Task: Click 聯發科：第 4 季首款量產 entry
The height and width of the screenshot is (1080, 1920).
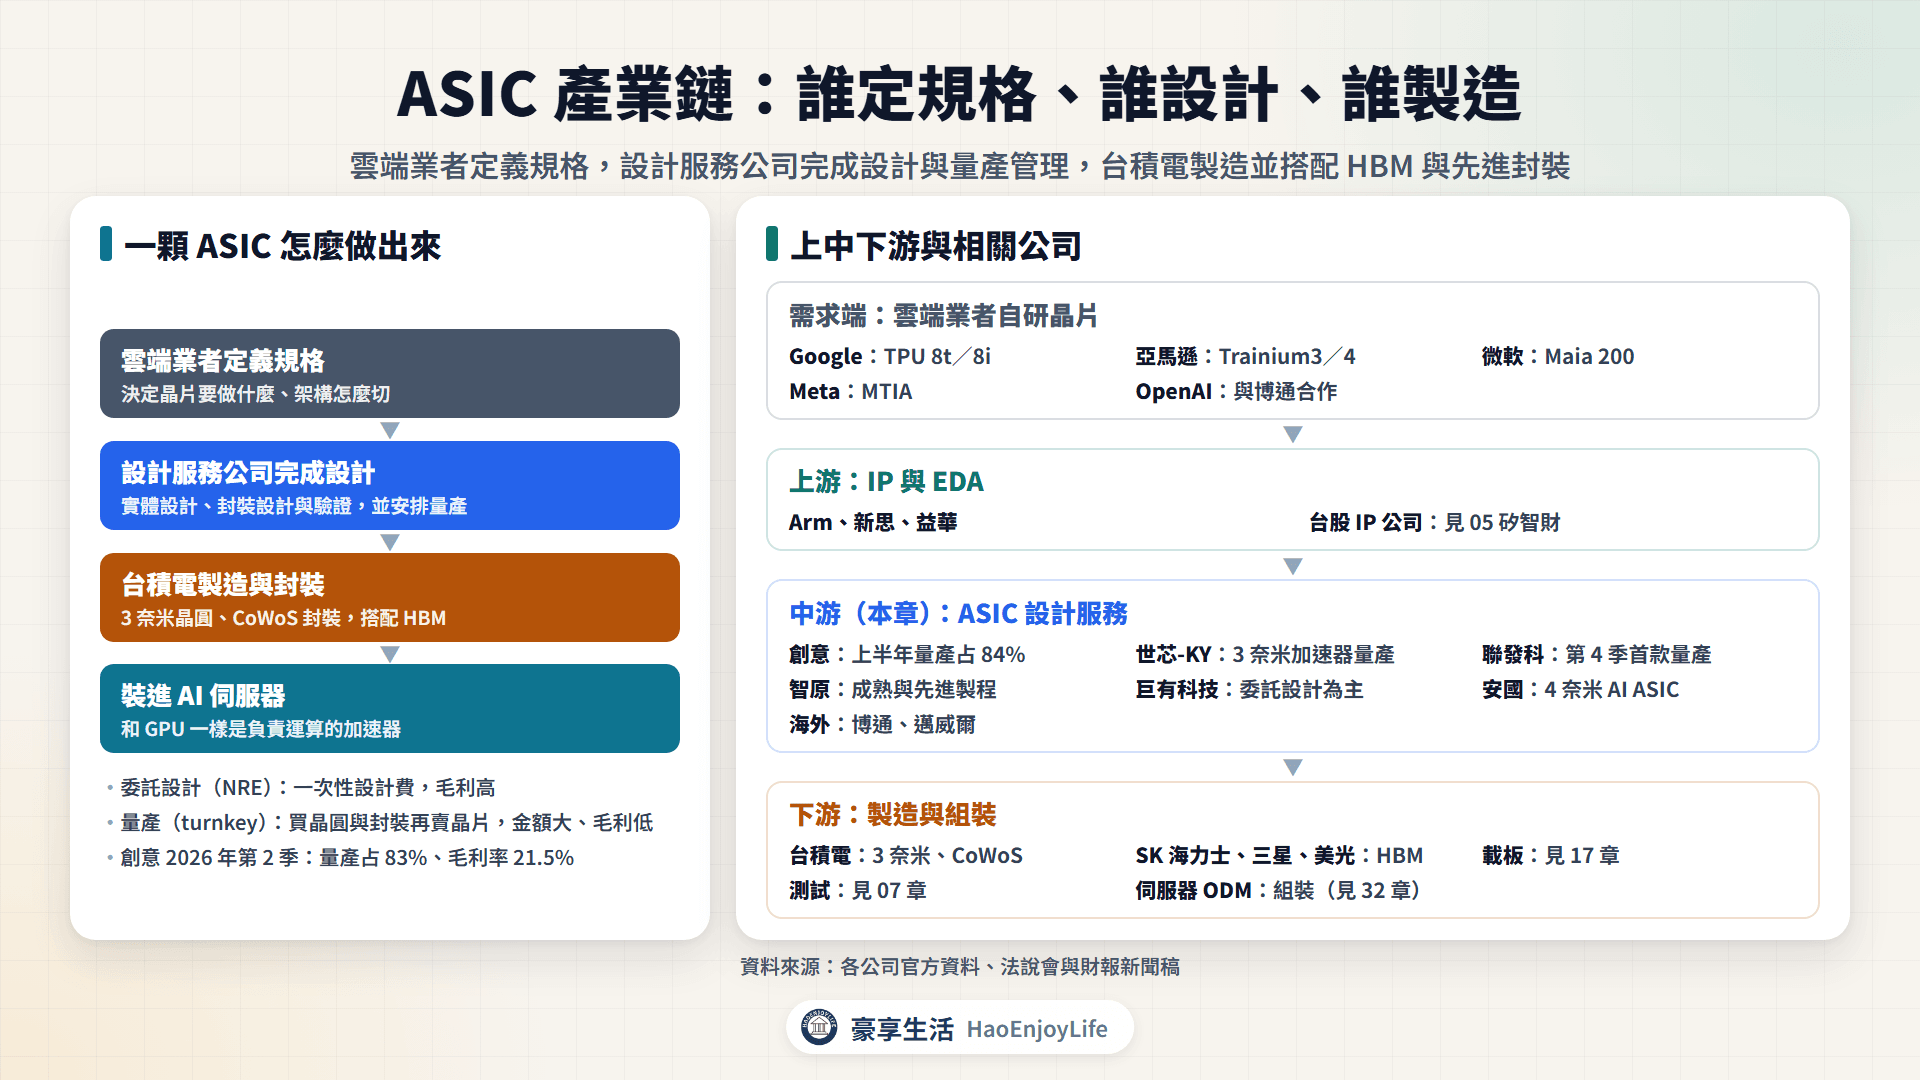Action: pos(1597,655)
